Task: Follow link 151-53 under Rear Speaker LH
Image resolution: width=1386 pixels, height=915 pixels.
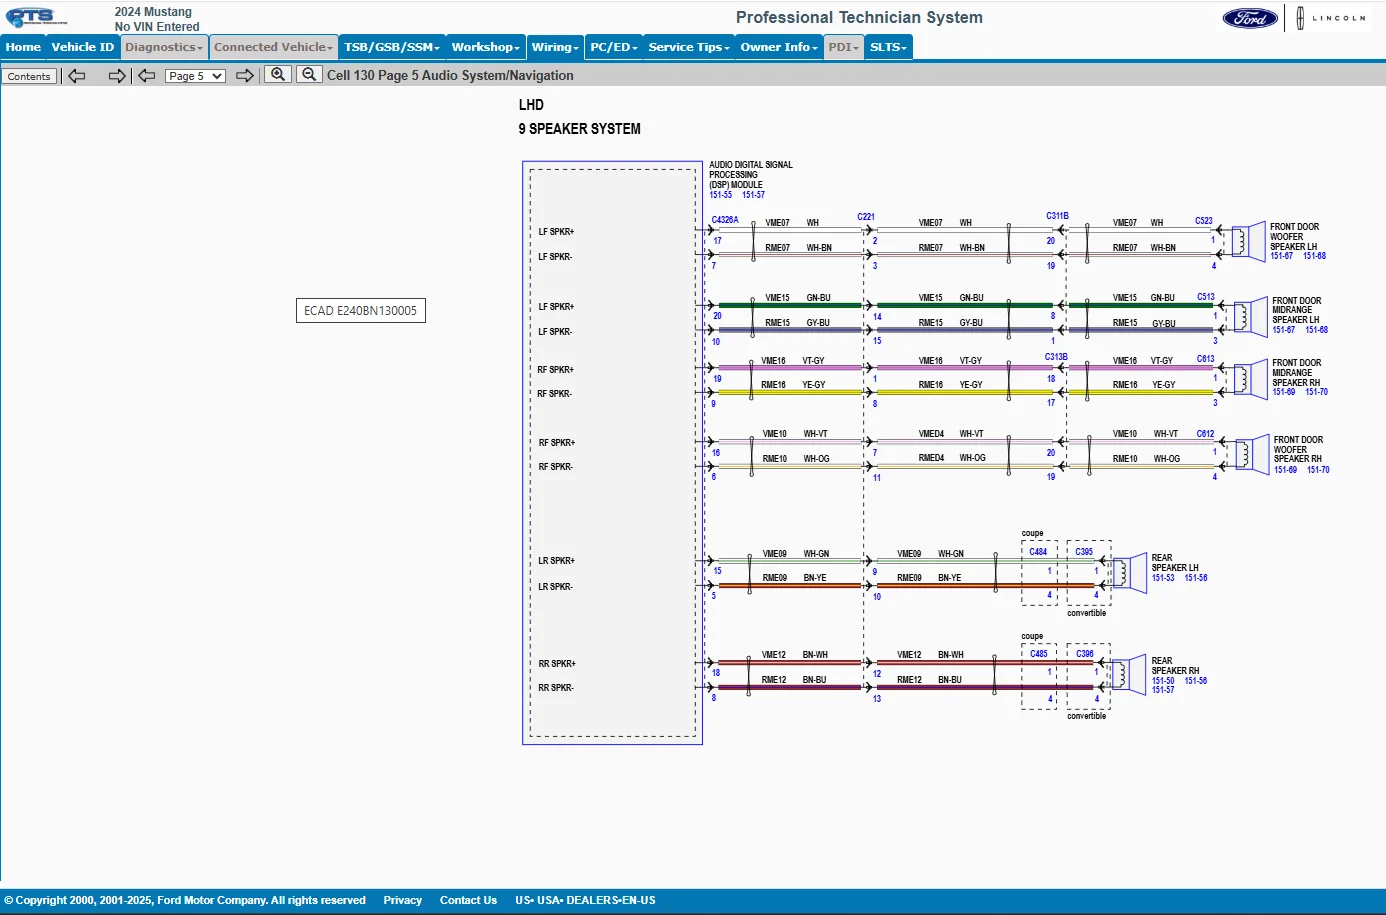Action: coord(1163,578)
